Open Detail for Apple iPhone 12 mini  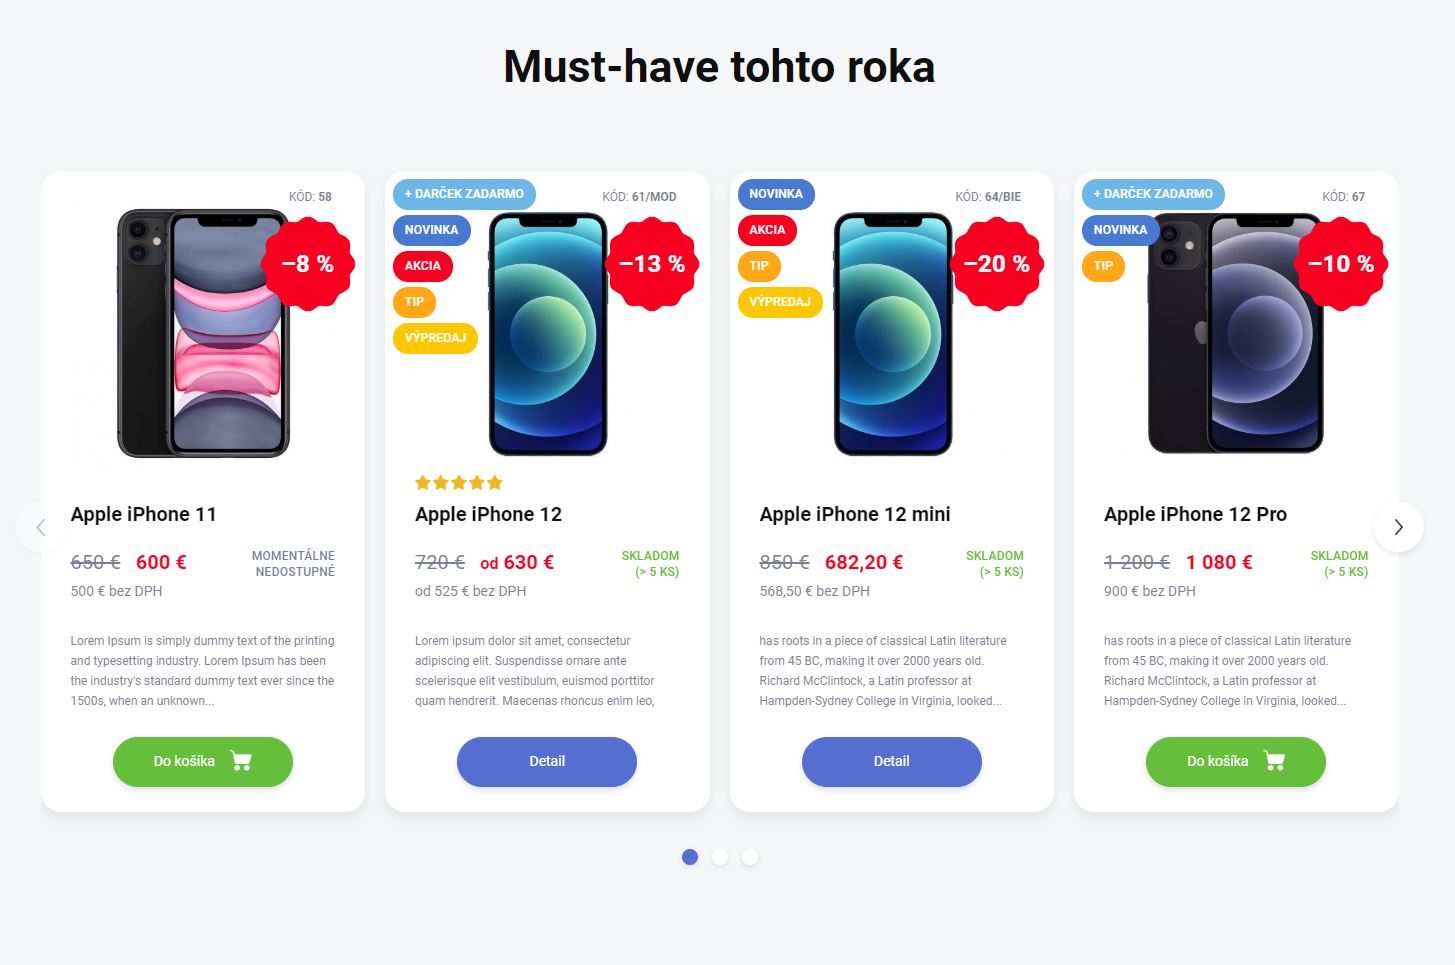coord(892,762)
